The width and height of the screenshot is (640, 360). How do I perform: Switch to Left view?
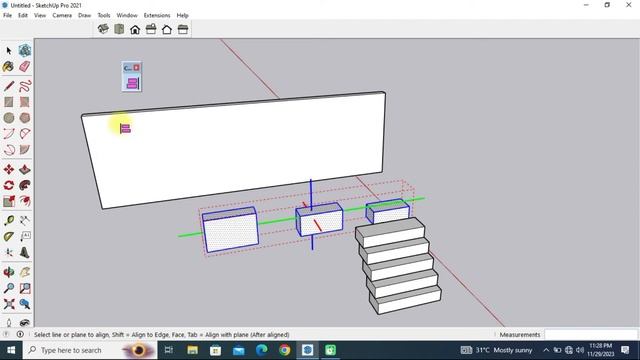(183, 29)
